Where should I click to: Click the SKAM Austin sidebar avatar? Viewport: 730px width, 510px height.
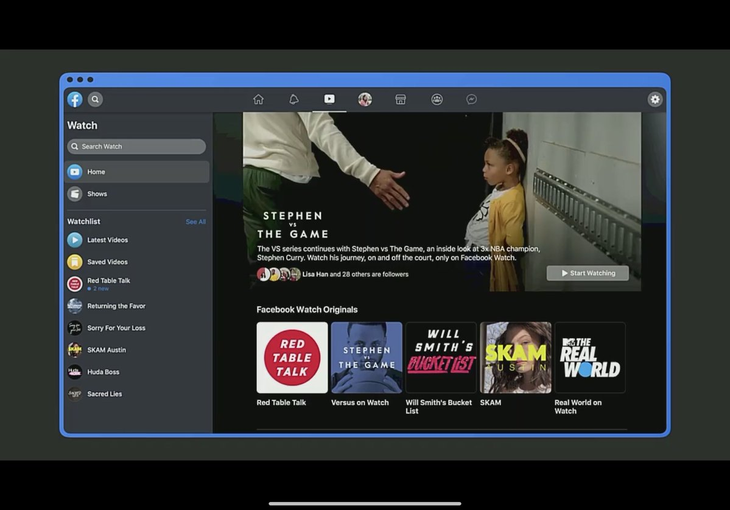pyautogui.click(x=74, y=350)
